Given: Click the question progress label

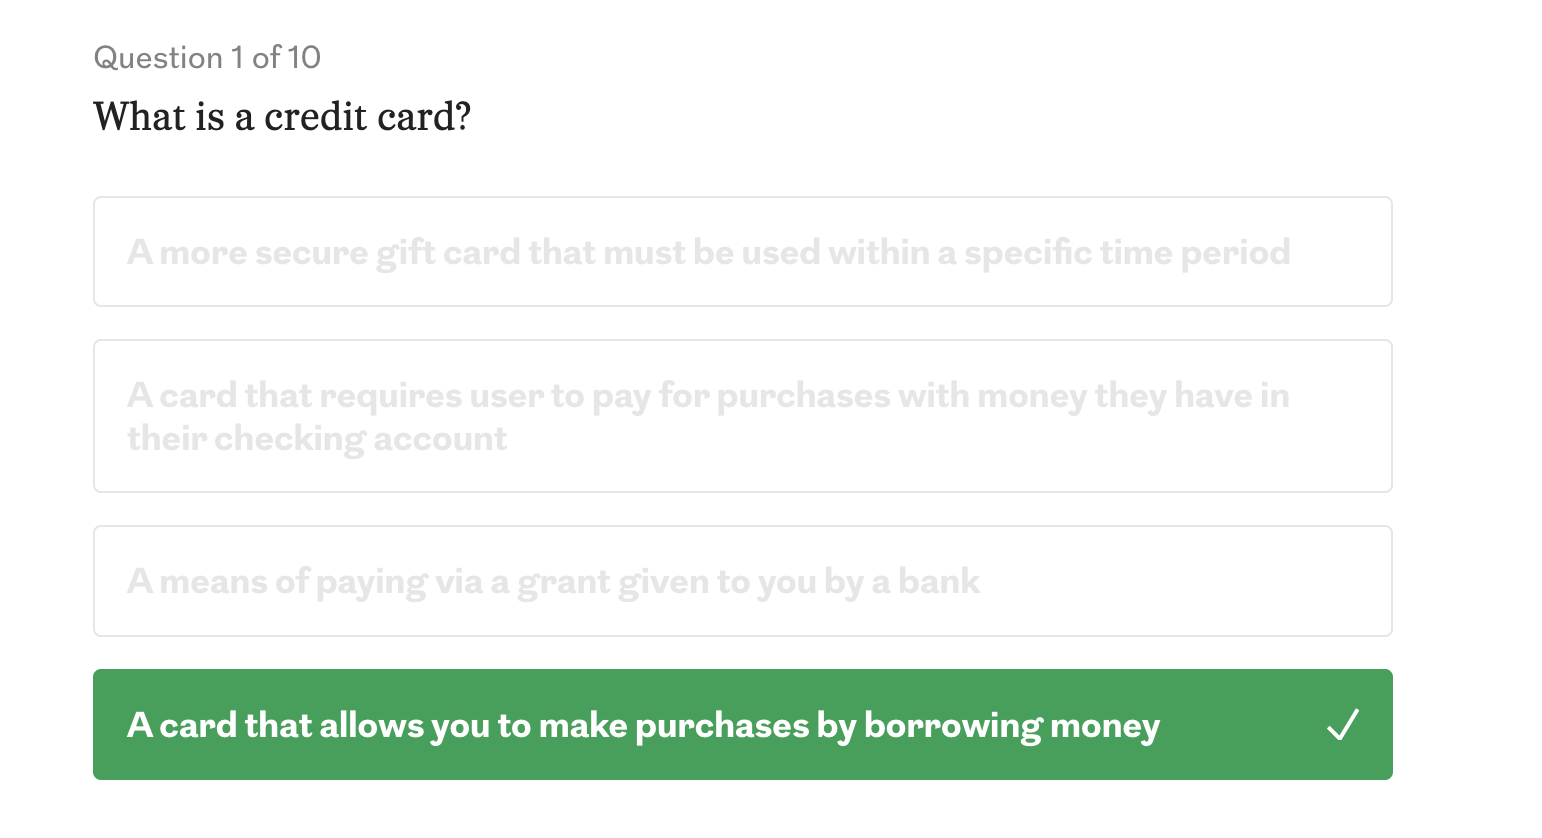Looking at the screenshot, I should click(207, 58).
